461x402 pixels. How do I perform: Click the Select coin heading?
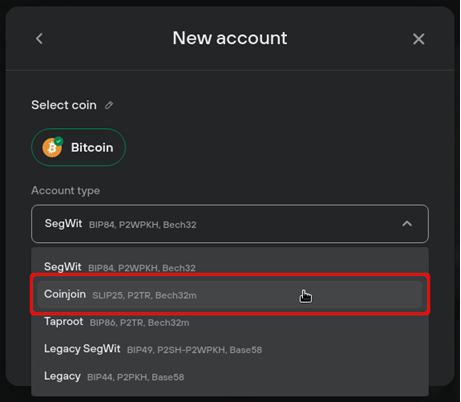pyautogui.click(x=64, y=105)
